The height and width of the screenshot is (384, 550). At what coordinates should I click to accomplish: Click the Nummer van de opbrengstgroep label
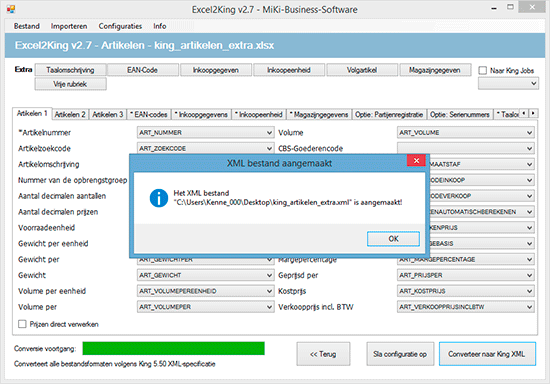[x=73, y=180]
